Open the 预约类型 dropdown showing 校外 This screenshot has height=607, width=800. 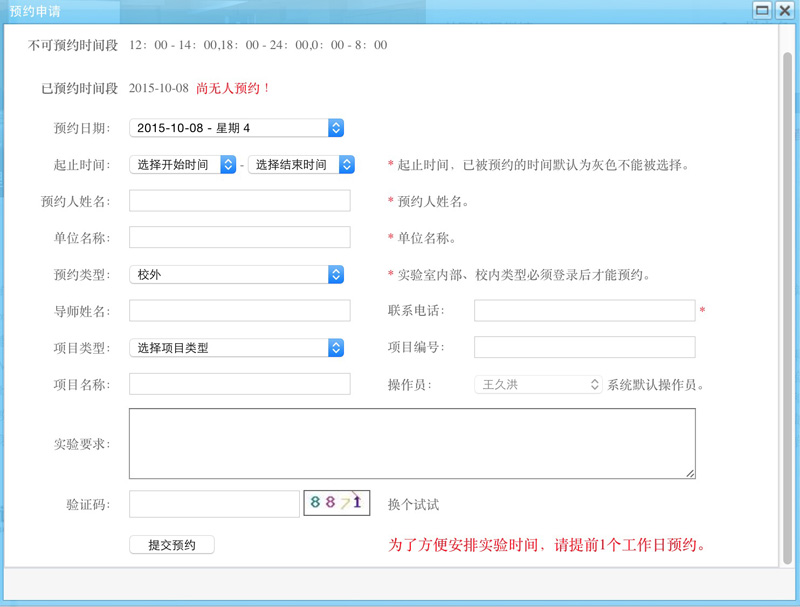pos(237,274)
